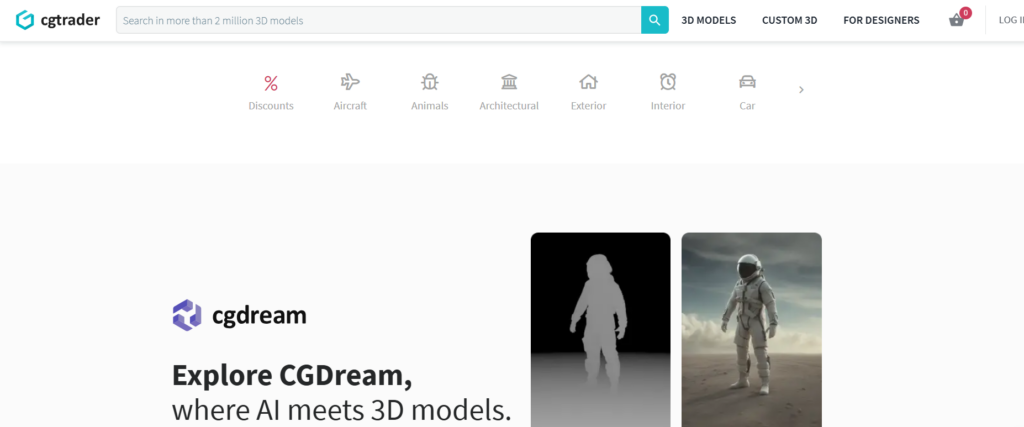The width and height of the screenshot is (1024, 427).
Task: Click the Log In link
Action: coord(1010,20)
